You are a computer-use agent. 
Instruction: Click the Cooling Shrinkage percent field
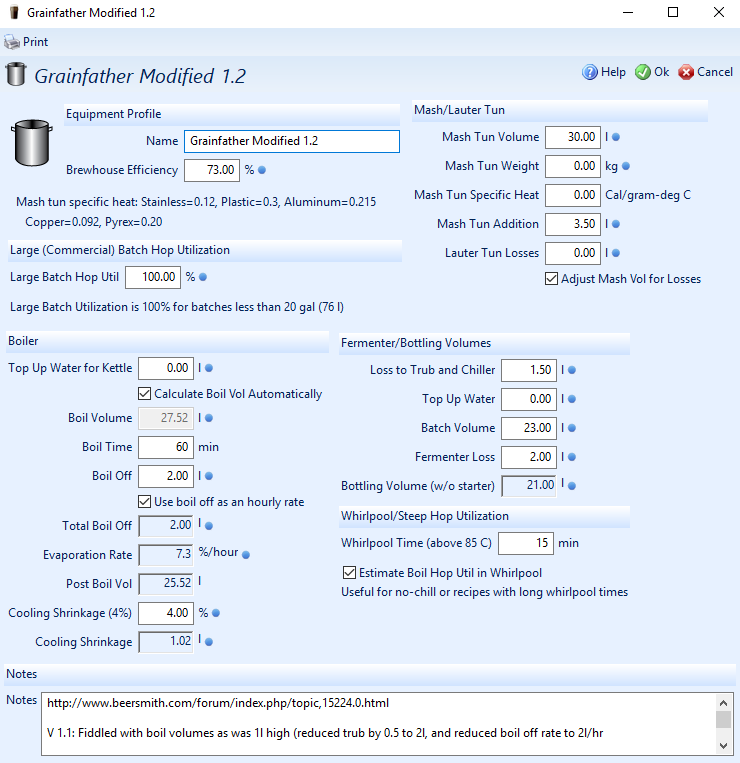[x=166, y=613]
